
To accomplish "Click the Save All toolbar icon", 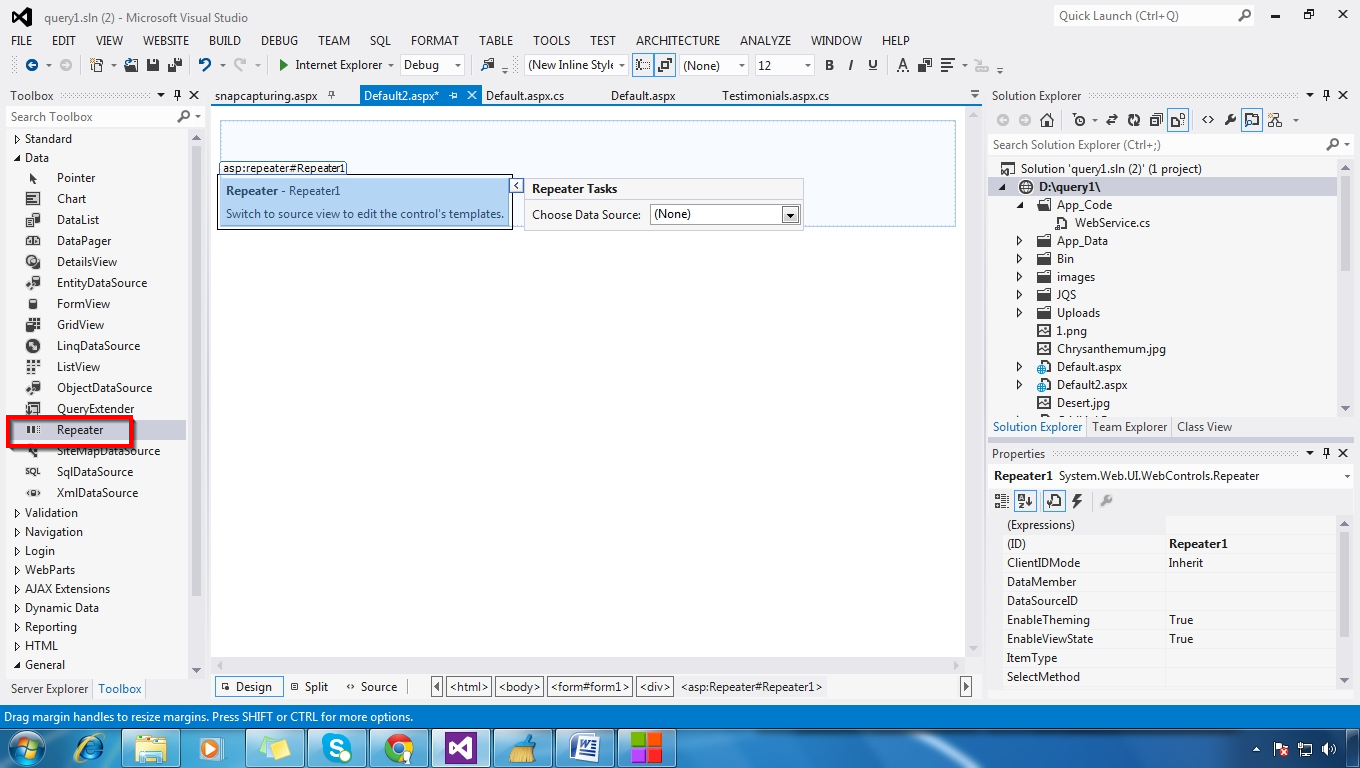I will 174,65.
